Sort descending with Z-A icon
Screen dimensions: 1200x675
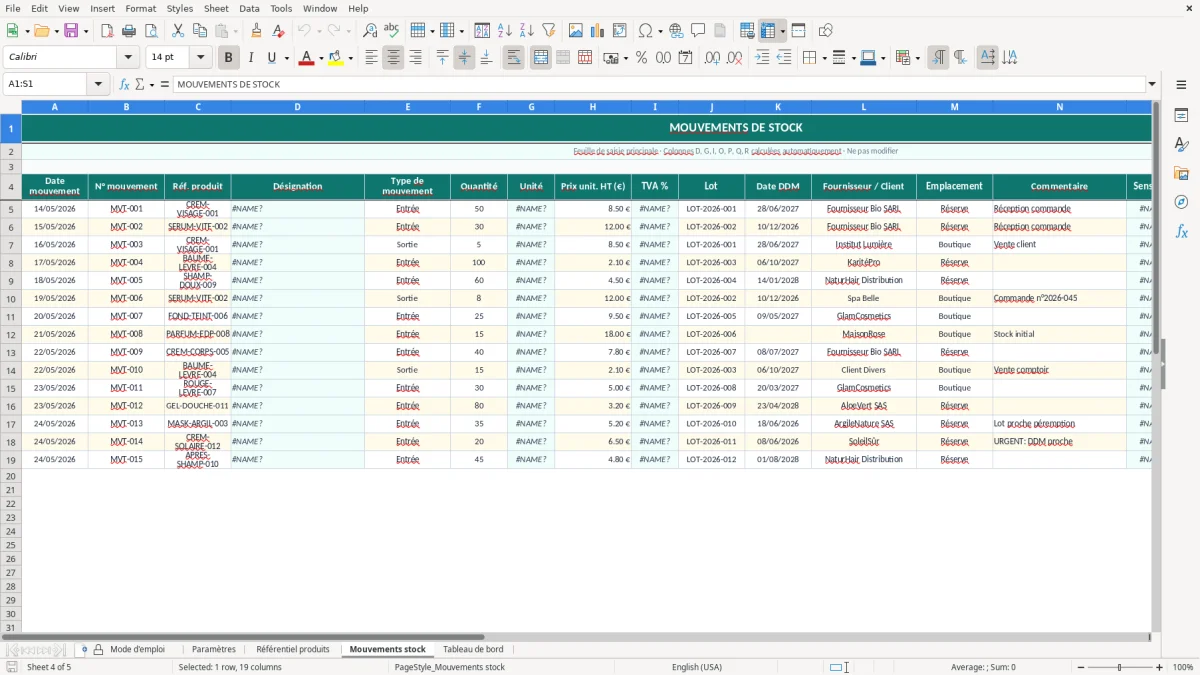click(x=527, y=31)
